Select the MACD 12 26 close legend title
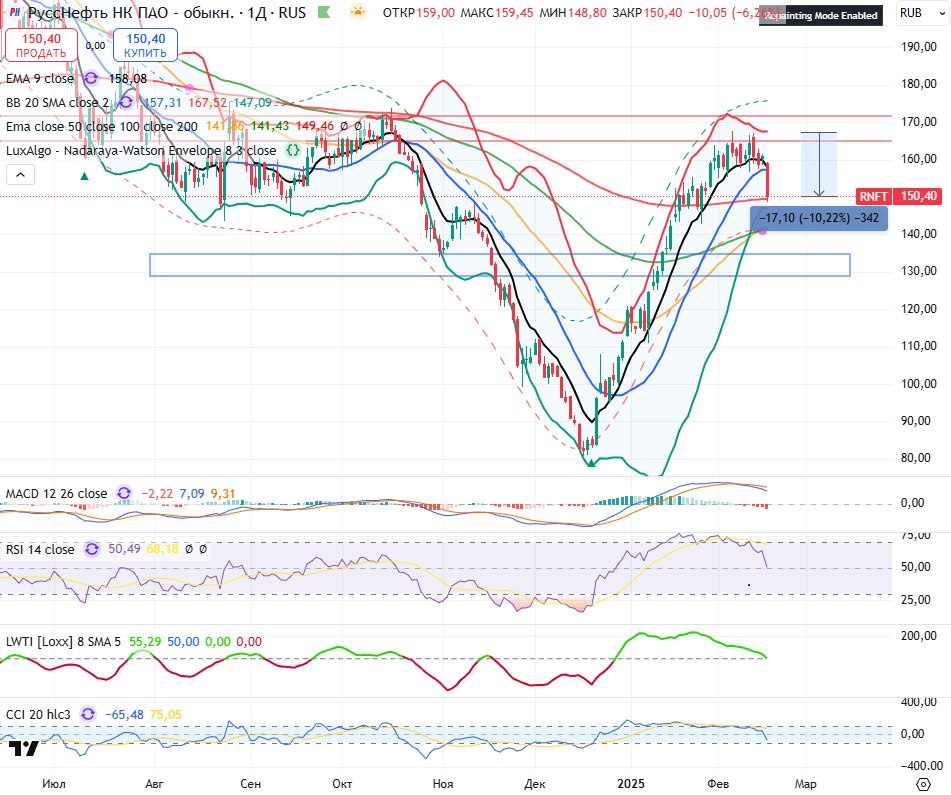The image size is (951, 795). pyautogui.click(x=56, y=494)
